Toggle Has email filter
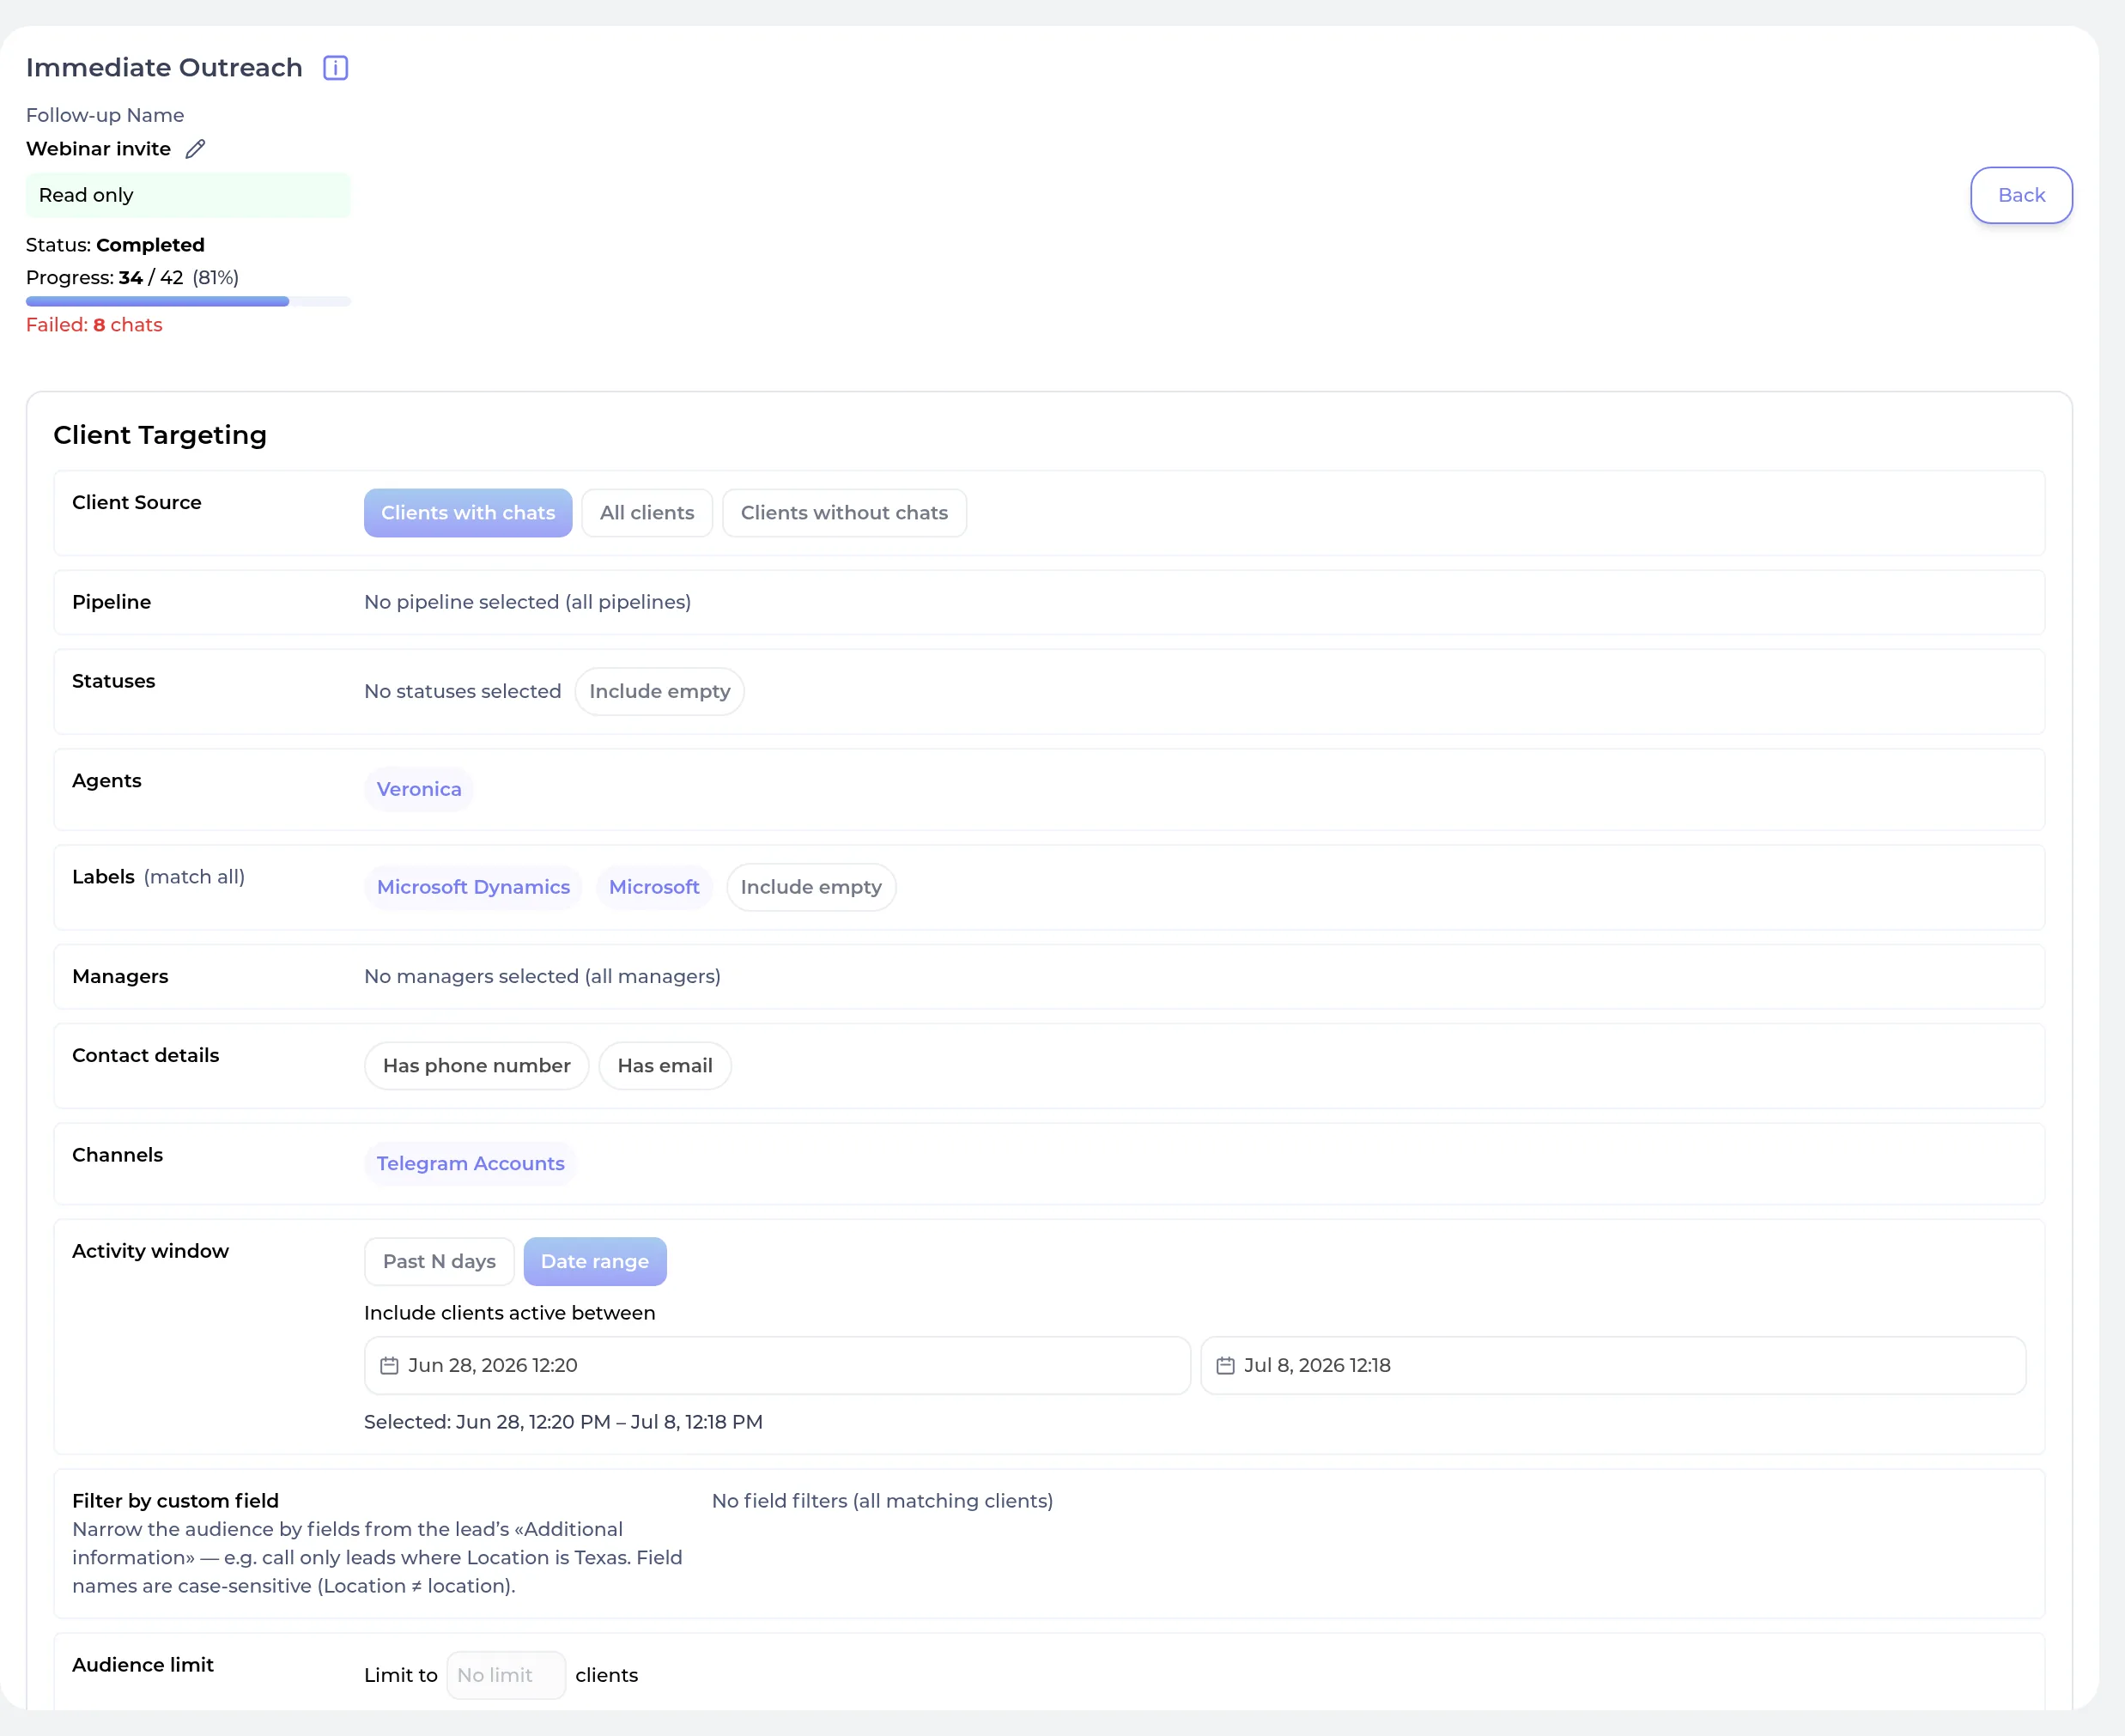The height and width of the screenshot is (1736, 2125). point(665,1066)
